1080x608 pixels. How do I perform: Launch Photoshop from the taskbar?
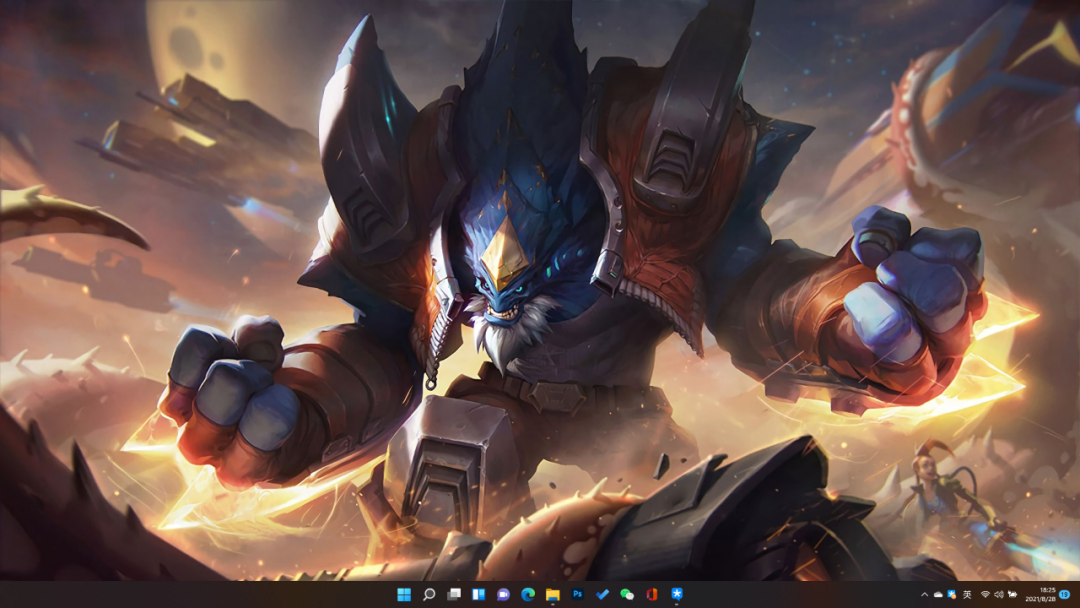pos(577,594)
